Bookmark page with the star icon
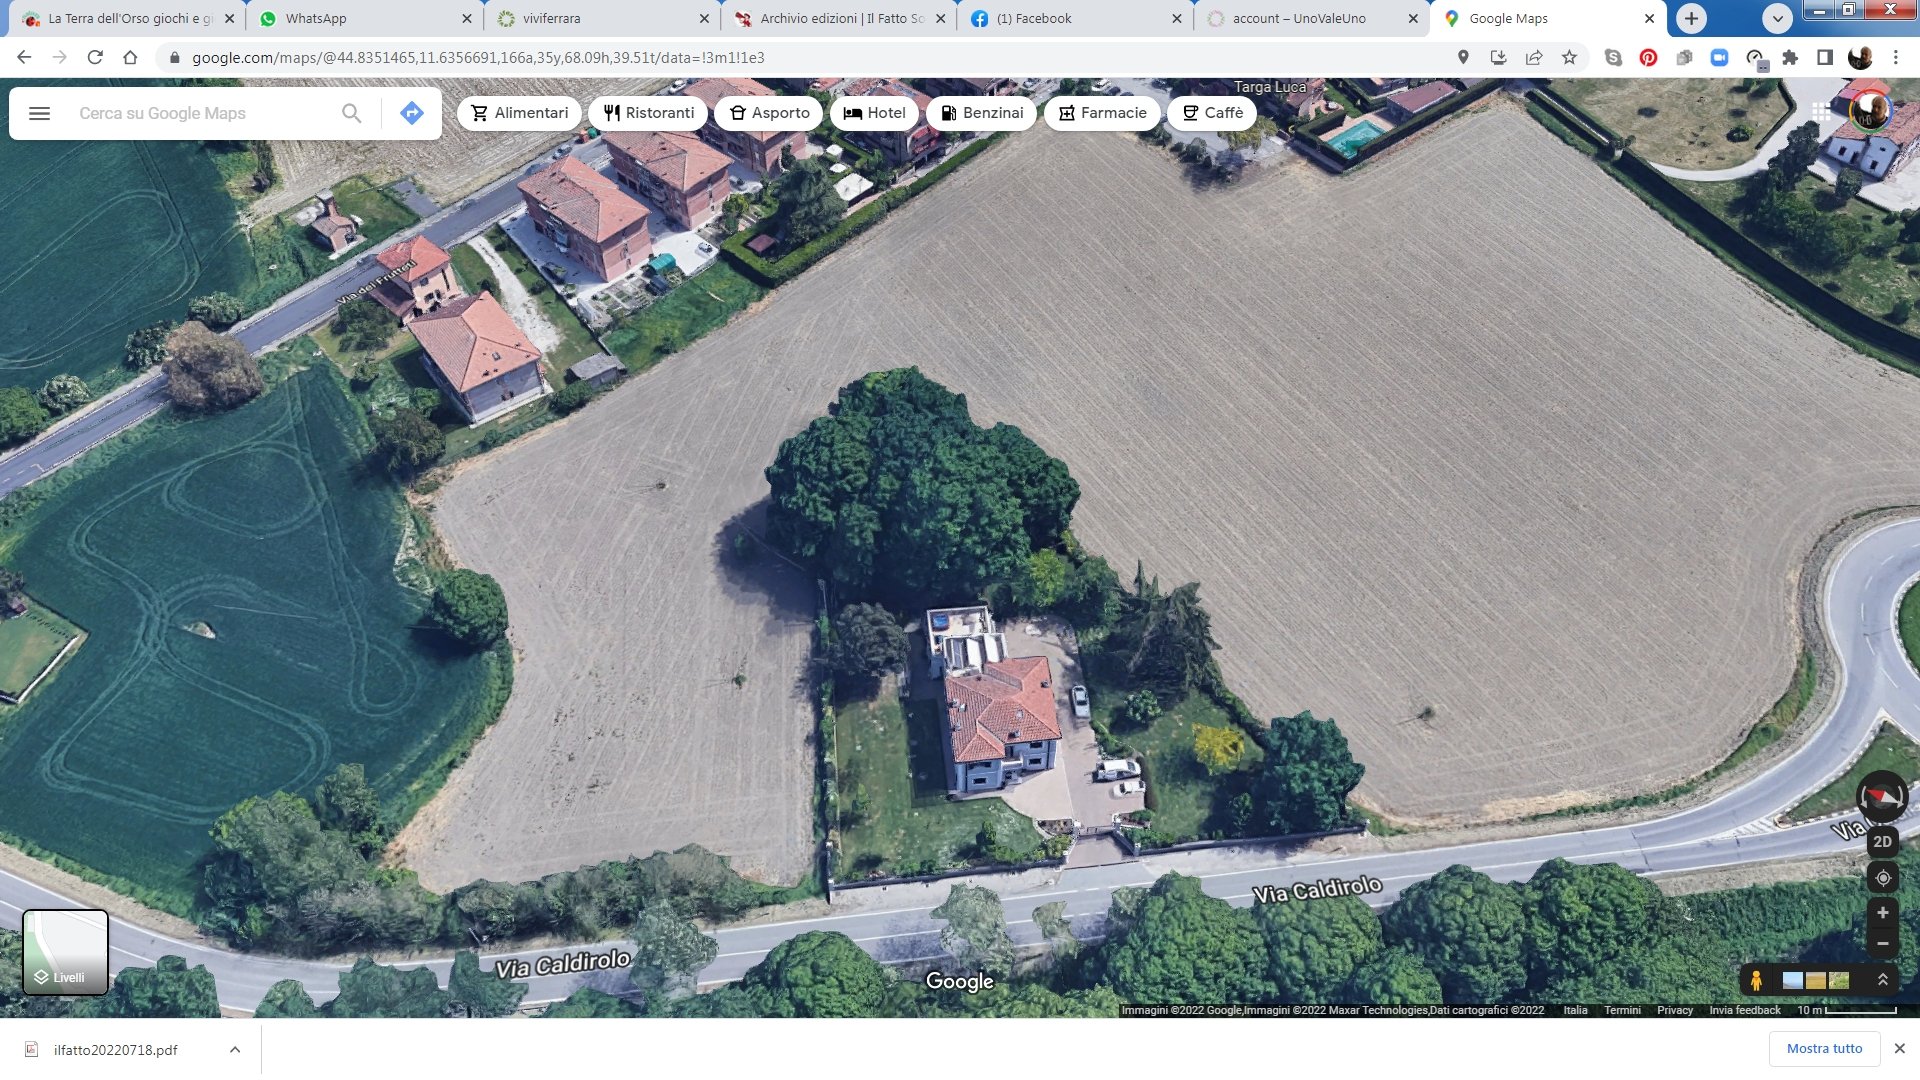 1569,58
